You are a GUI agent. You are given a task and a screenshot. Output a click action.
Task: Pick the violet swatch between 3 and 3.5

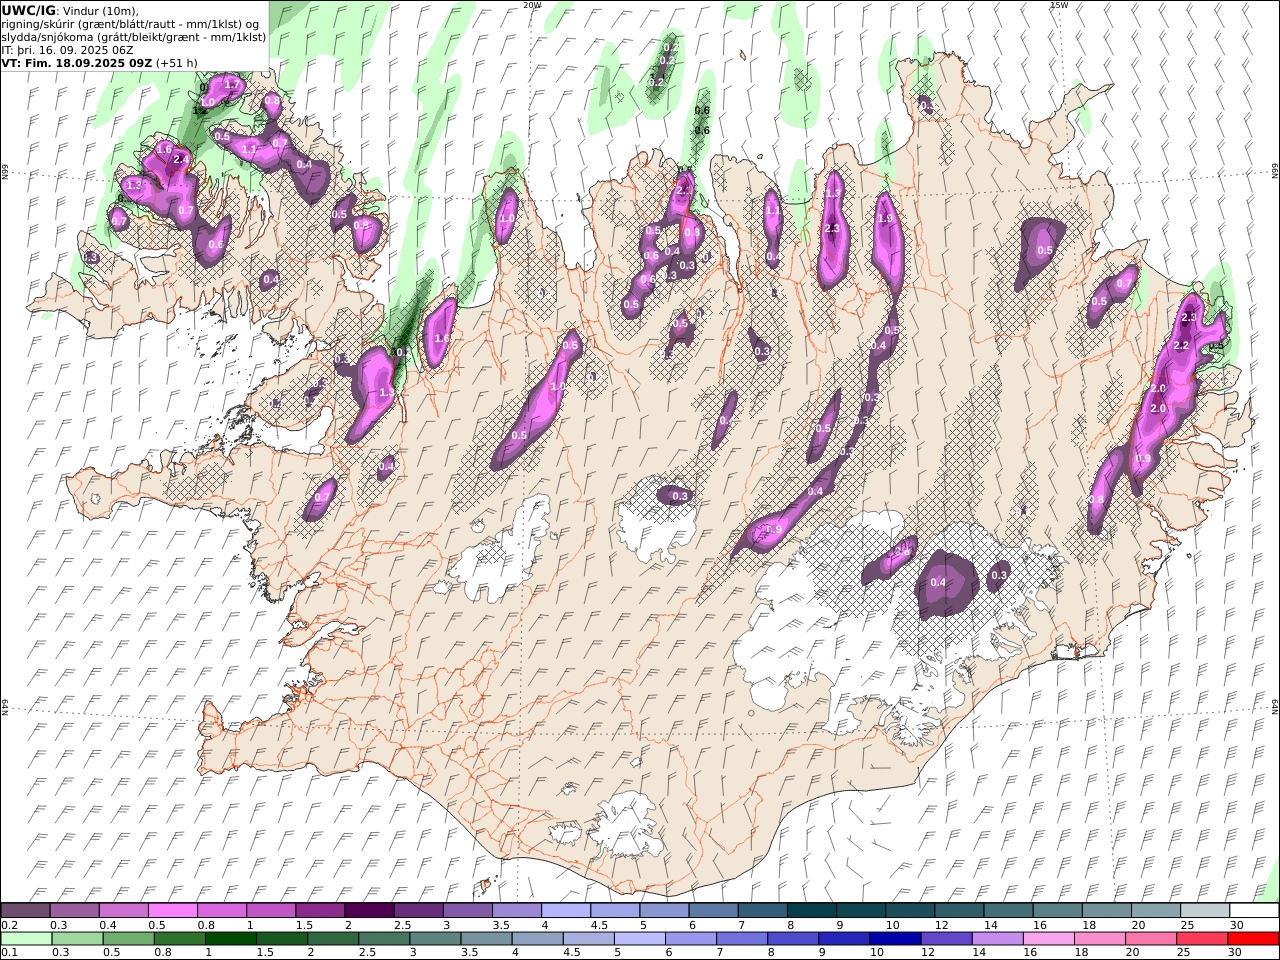(467, 910)
